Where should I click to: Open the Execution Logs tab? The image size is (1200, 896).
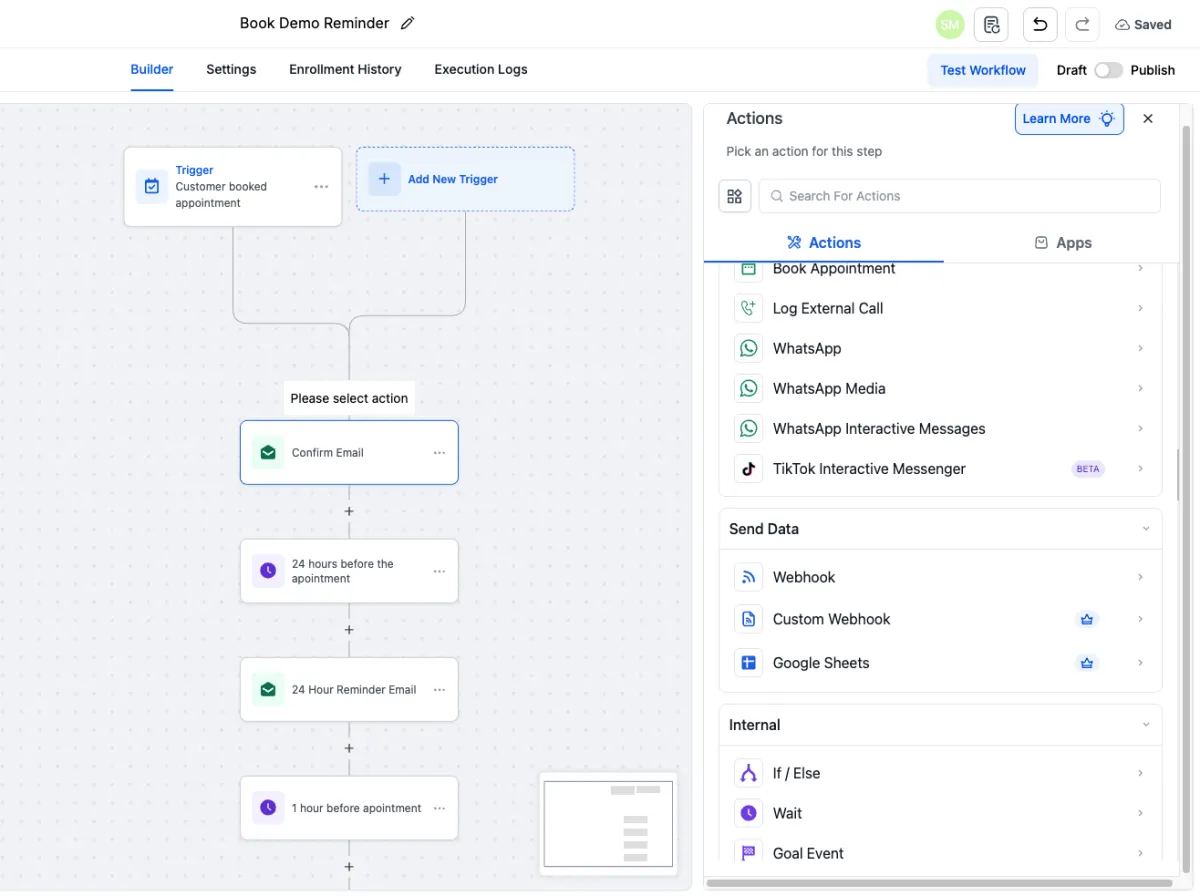480,70
